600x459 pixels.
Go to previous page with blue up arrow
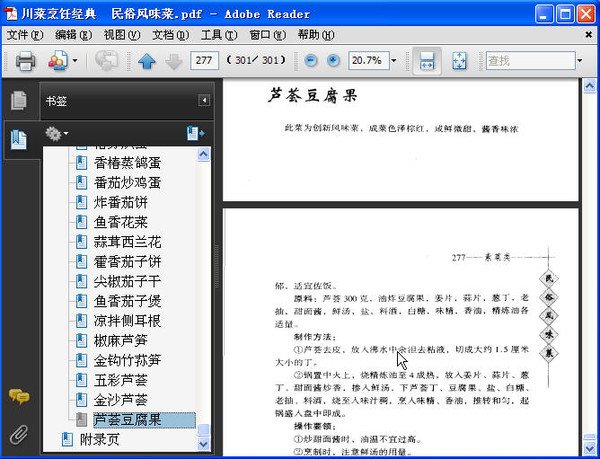[147, 60]
